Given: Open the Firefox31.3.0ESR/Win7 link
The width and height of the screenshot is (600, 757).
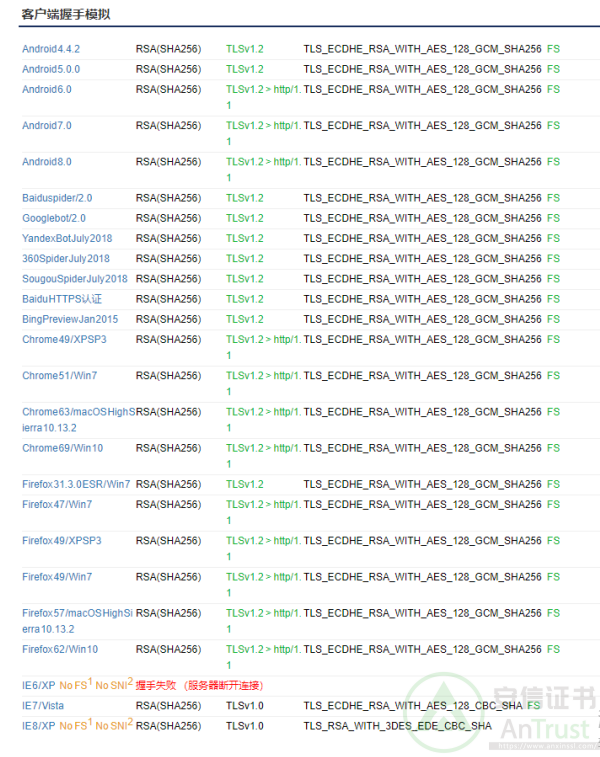Looking at the screenshot, I should [76, 484].
